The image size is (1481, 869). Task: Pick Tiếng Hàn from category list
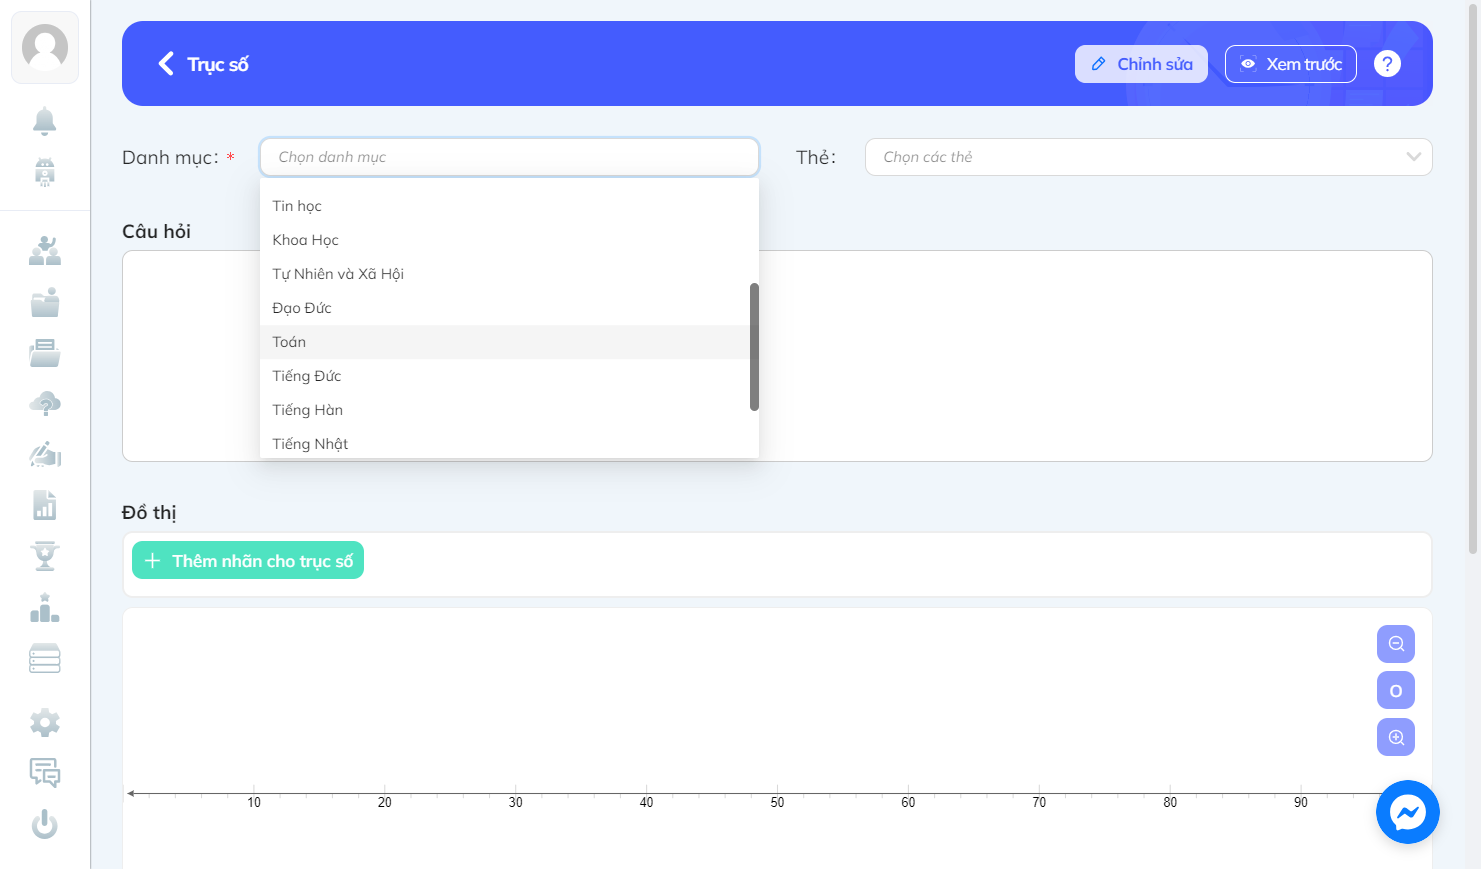point(505,410)
